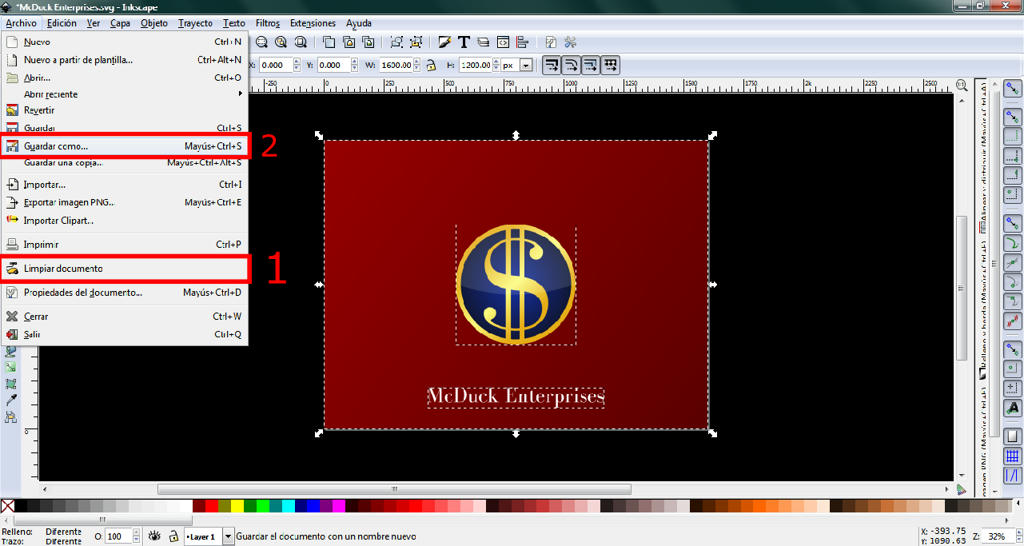
Task: Toggle snap to text baselines 'A' button
Action: tap(1012, 408)
